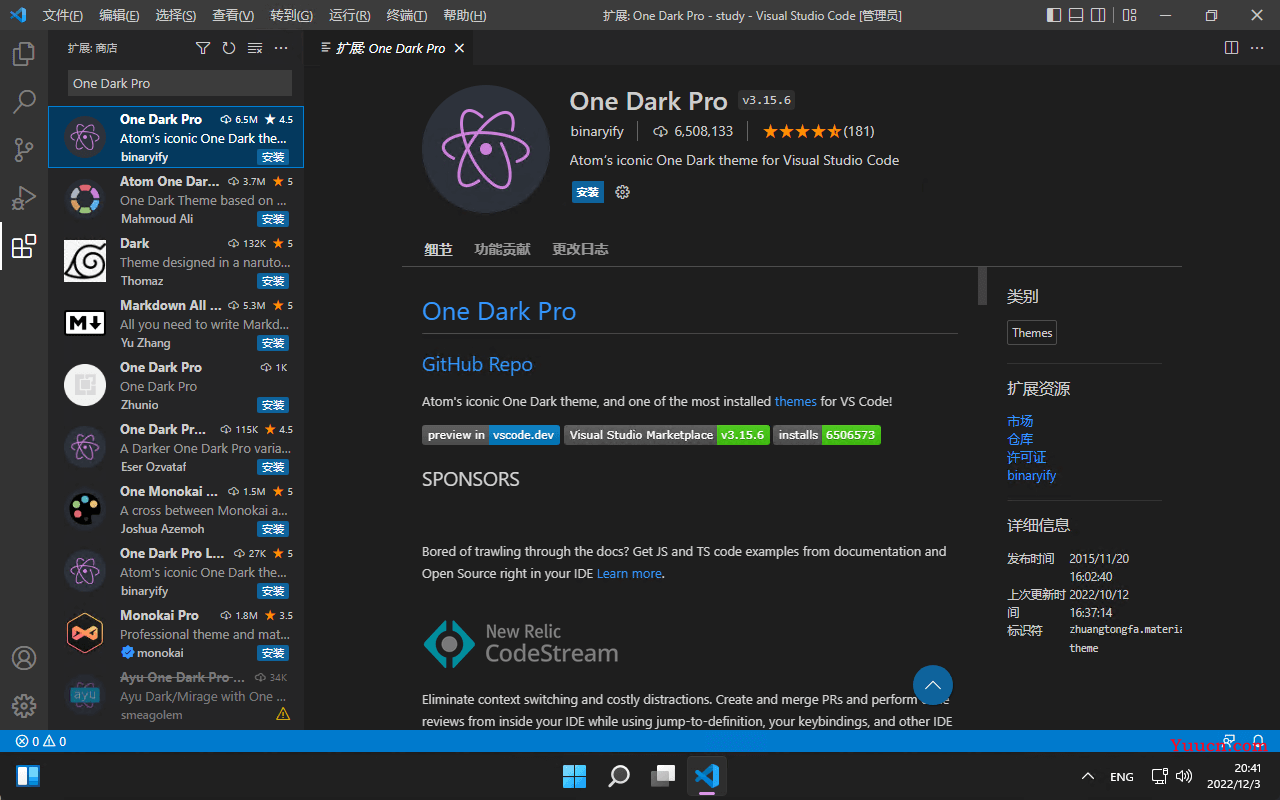Open the GitHub Repo link

click(477, 364)
